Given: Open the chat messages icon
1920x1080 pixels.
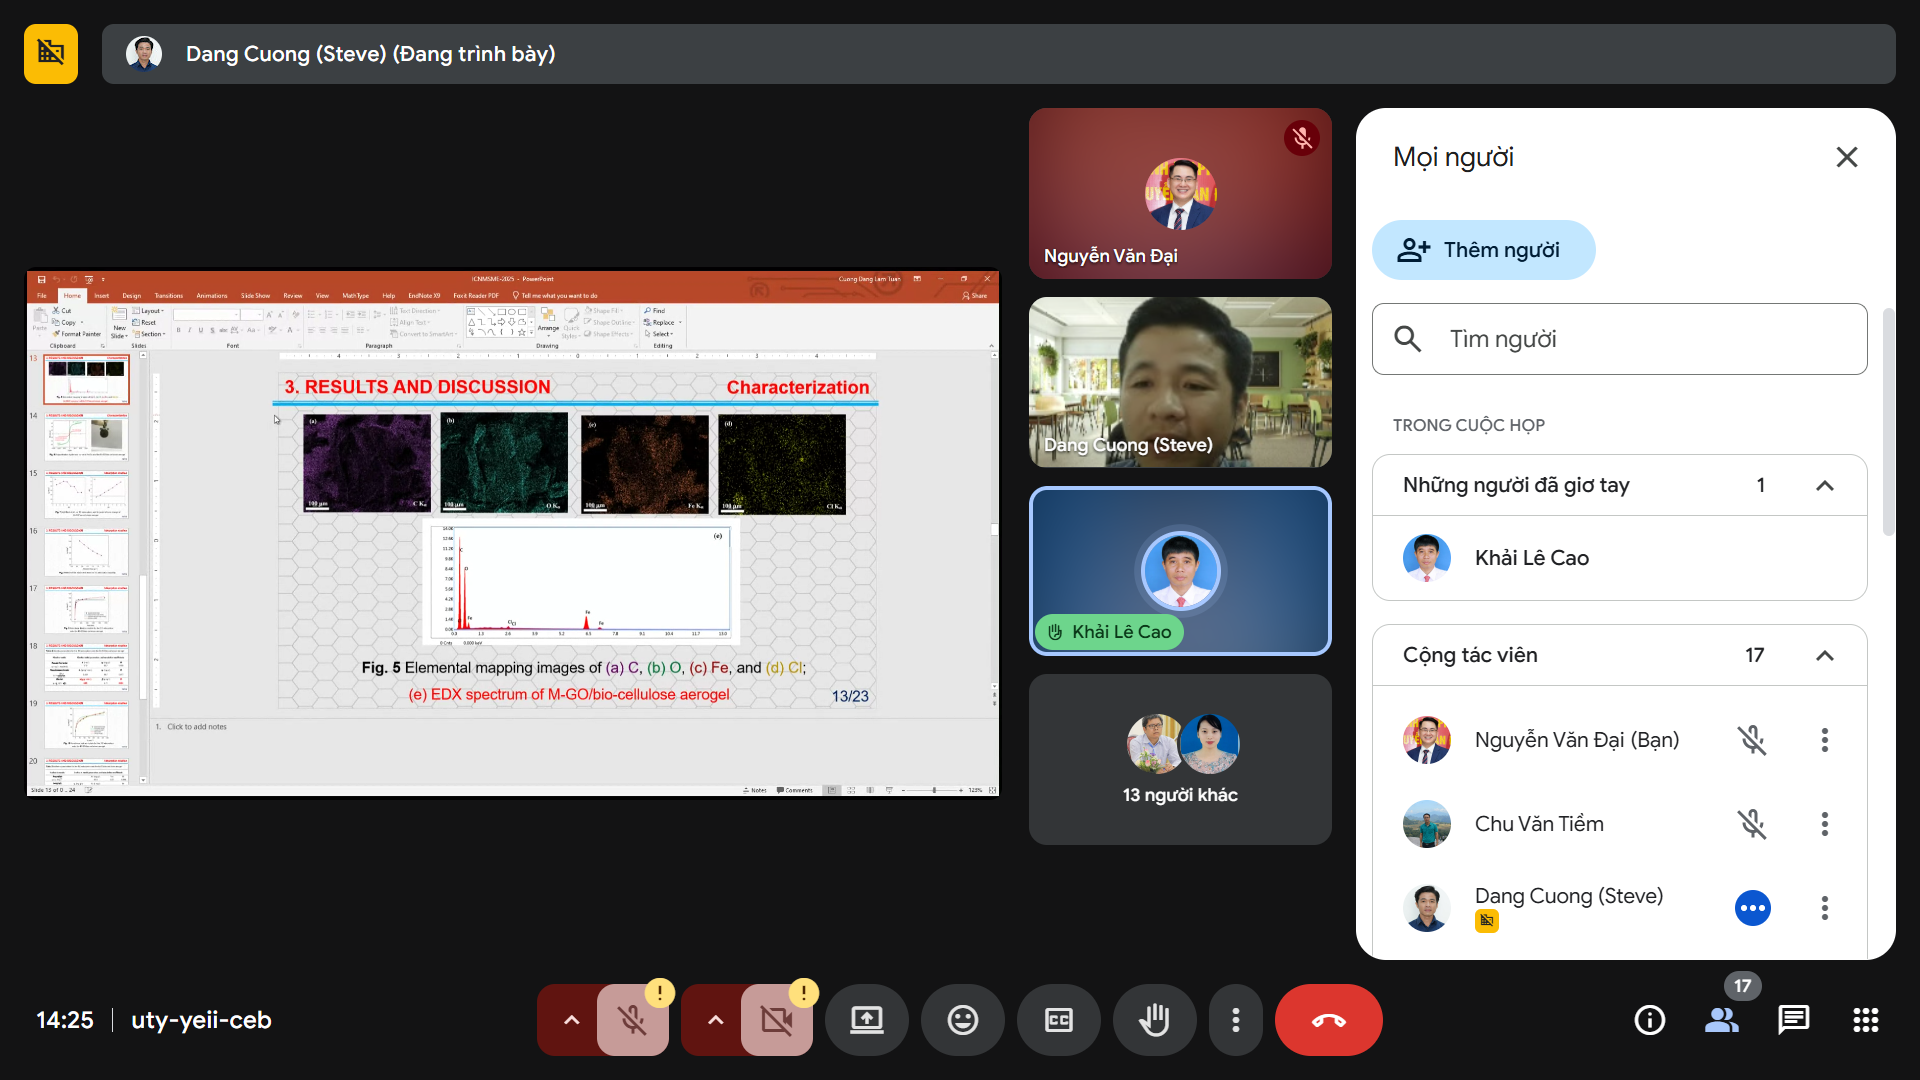Looking at the screenshot, I should [x=1793, y=1020].
